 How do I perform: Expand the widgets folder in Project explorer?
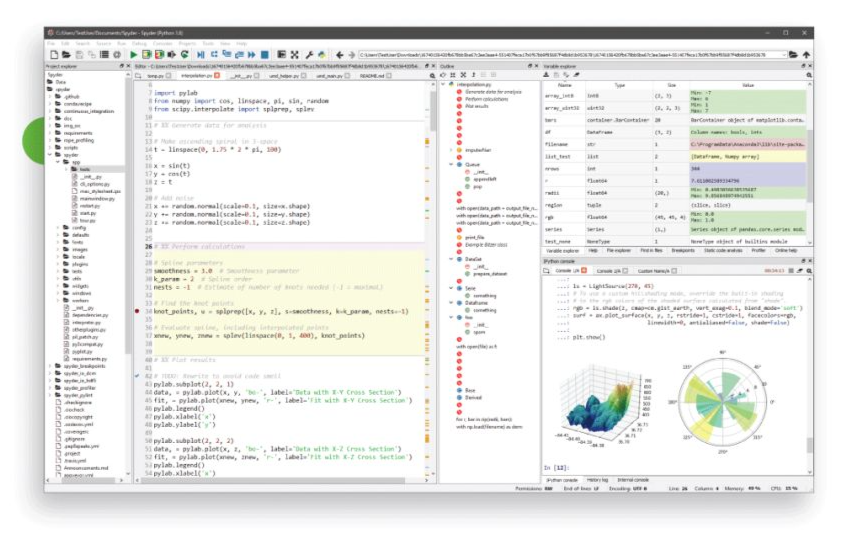click(58, 286)
